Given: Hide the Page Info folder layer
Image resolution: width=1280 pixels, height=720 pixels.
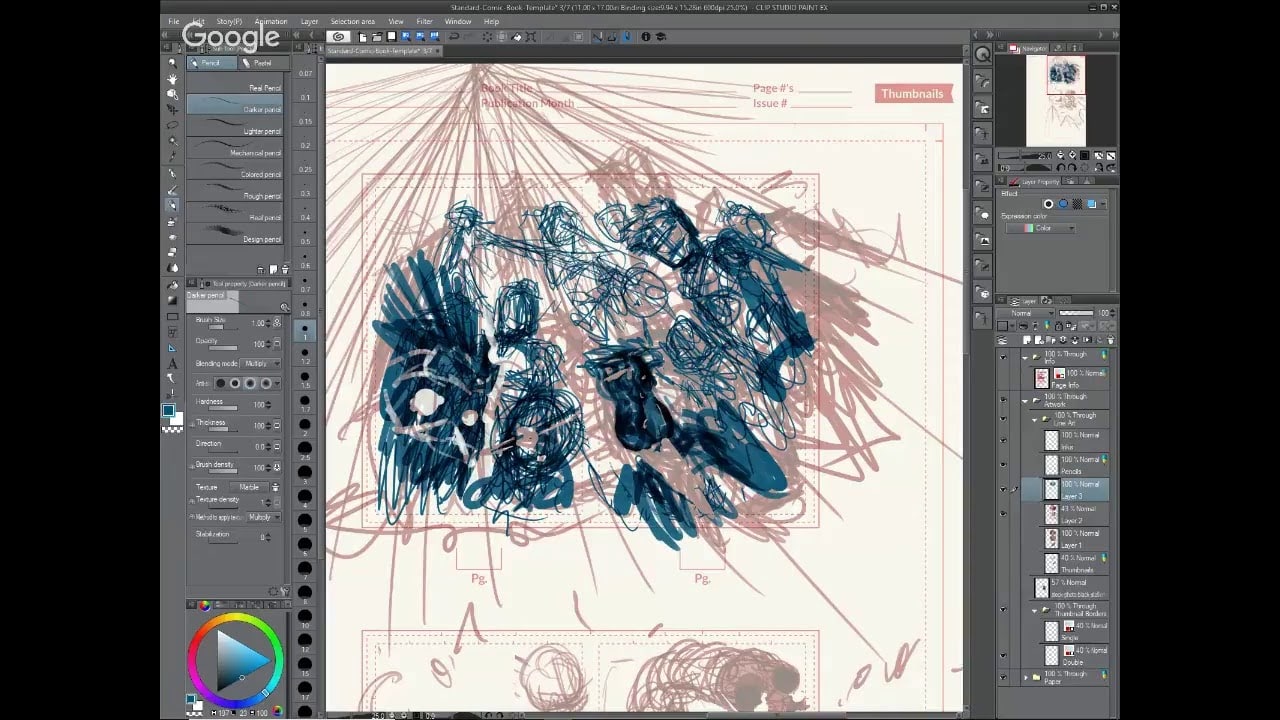Looking at the screenshot, I should pyautogui.click(x=1003, y=356).
